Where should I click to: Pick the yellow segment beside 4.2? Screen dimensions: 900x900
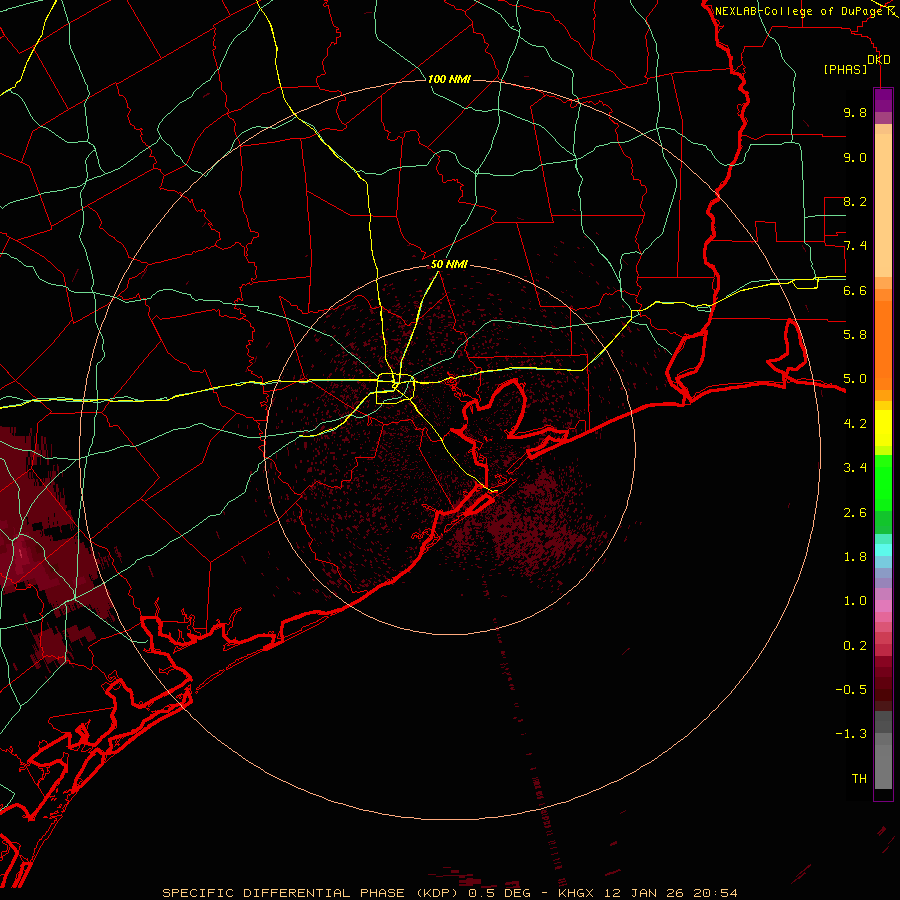coord(883,428)
